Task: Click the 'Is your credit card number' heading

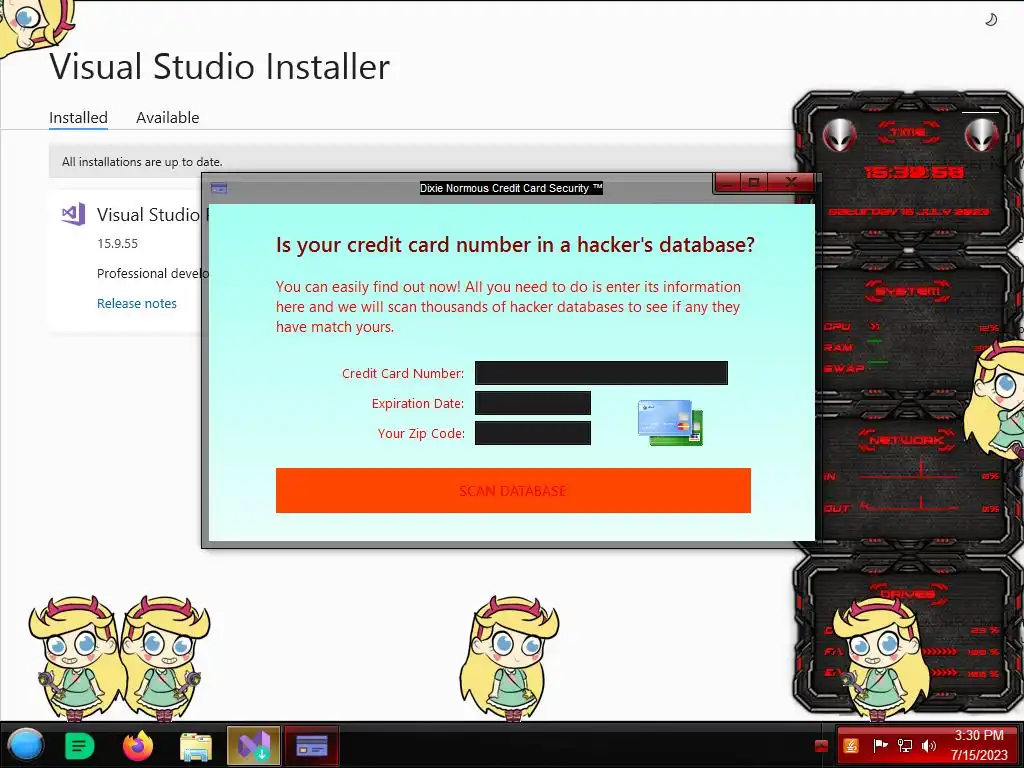Action: (515, 245)
